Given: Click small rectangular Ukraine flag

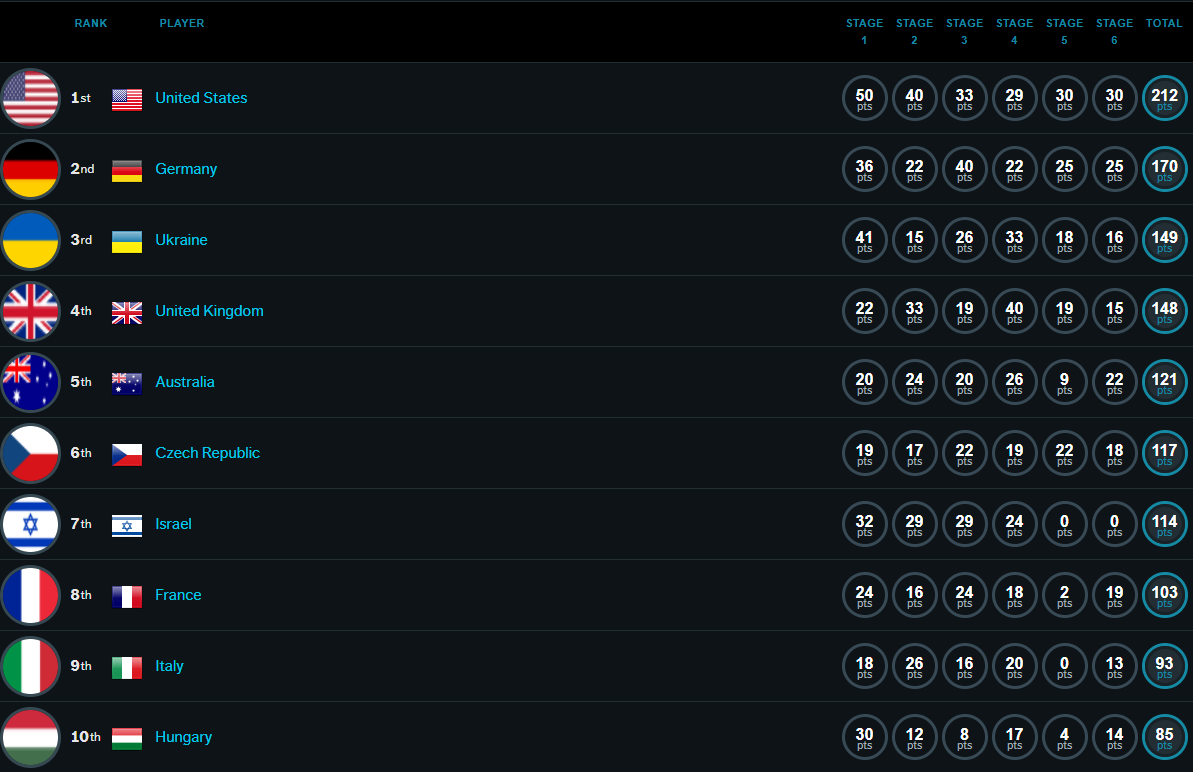Looking at the screenshot, I should tap(127, 242).
